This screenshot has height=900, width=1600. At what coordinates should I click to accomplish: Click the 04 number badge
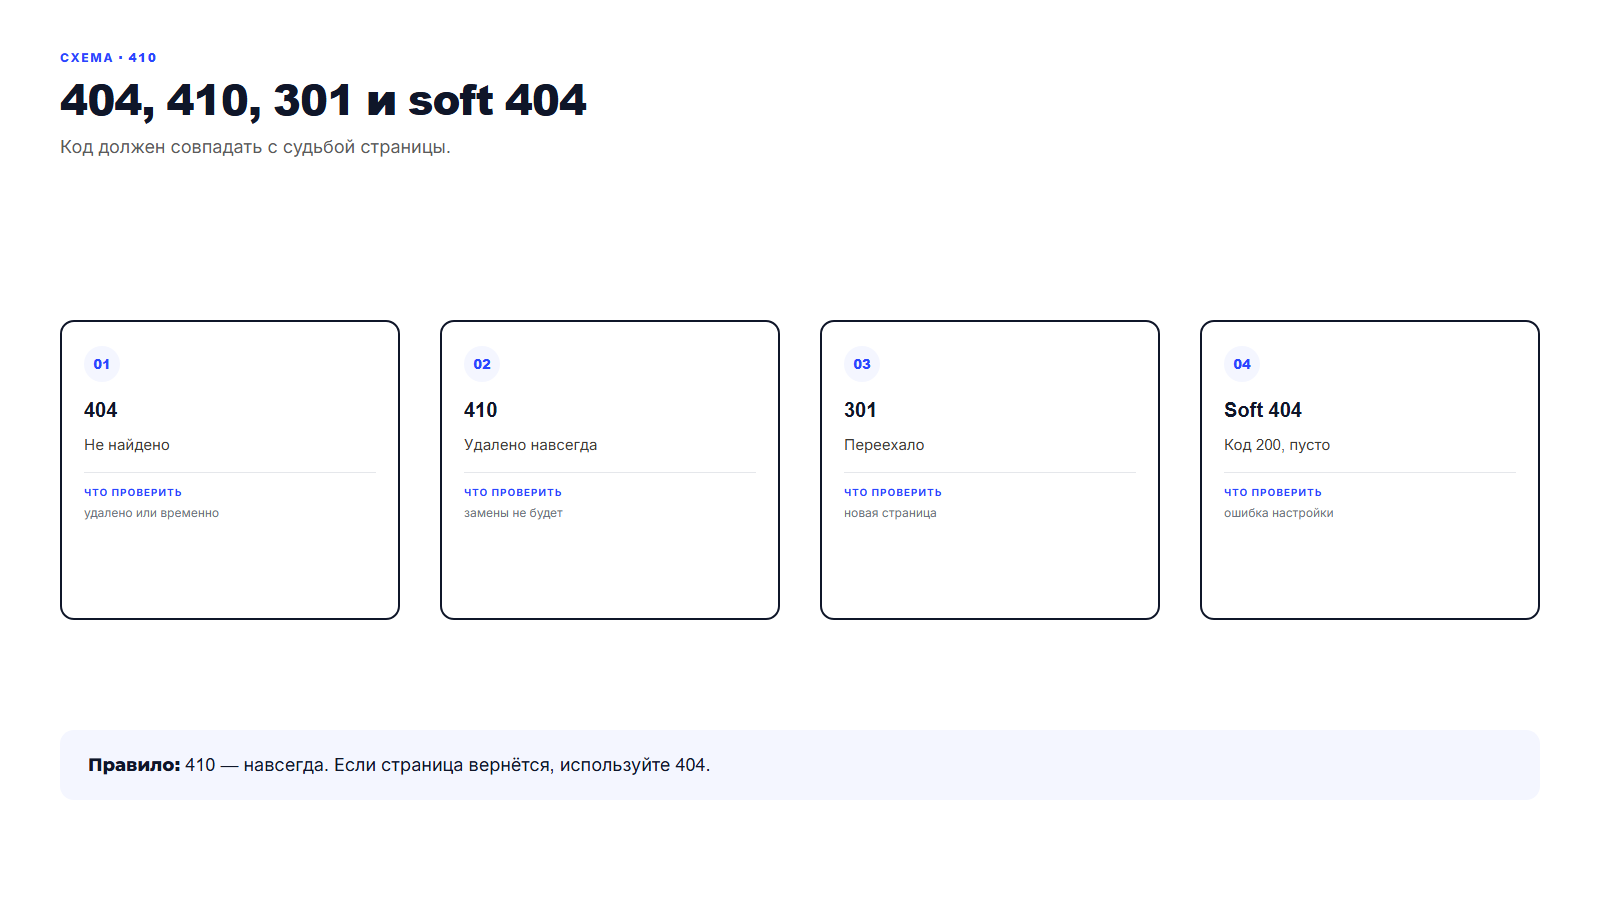[1242, 364]
